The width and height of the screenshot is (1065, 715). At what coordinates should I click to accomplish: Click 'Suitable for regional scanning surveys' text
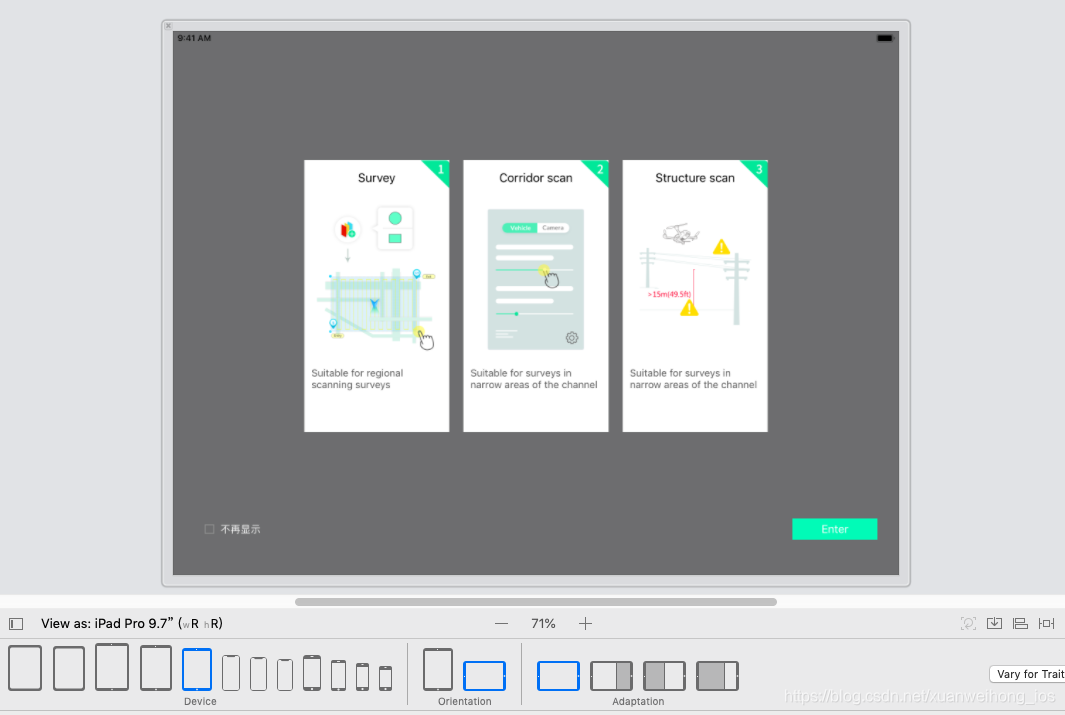click(357, 379)
